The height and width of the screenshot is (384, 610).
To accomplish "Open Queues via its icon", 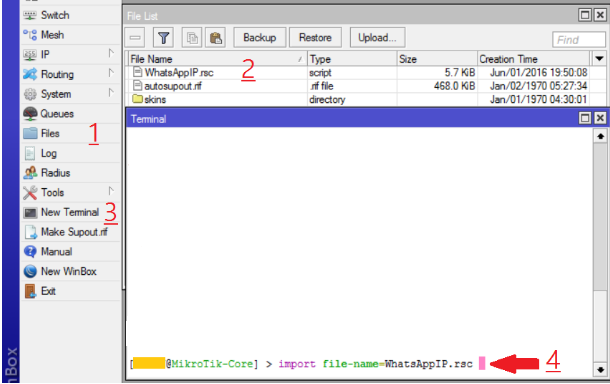I will [30, 114].
